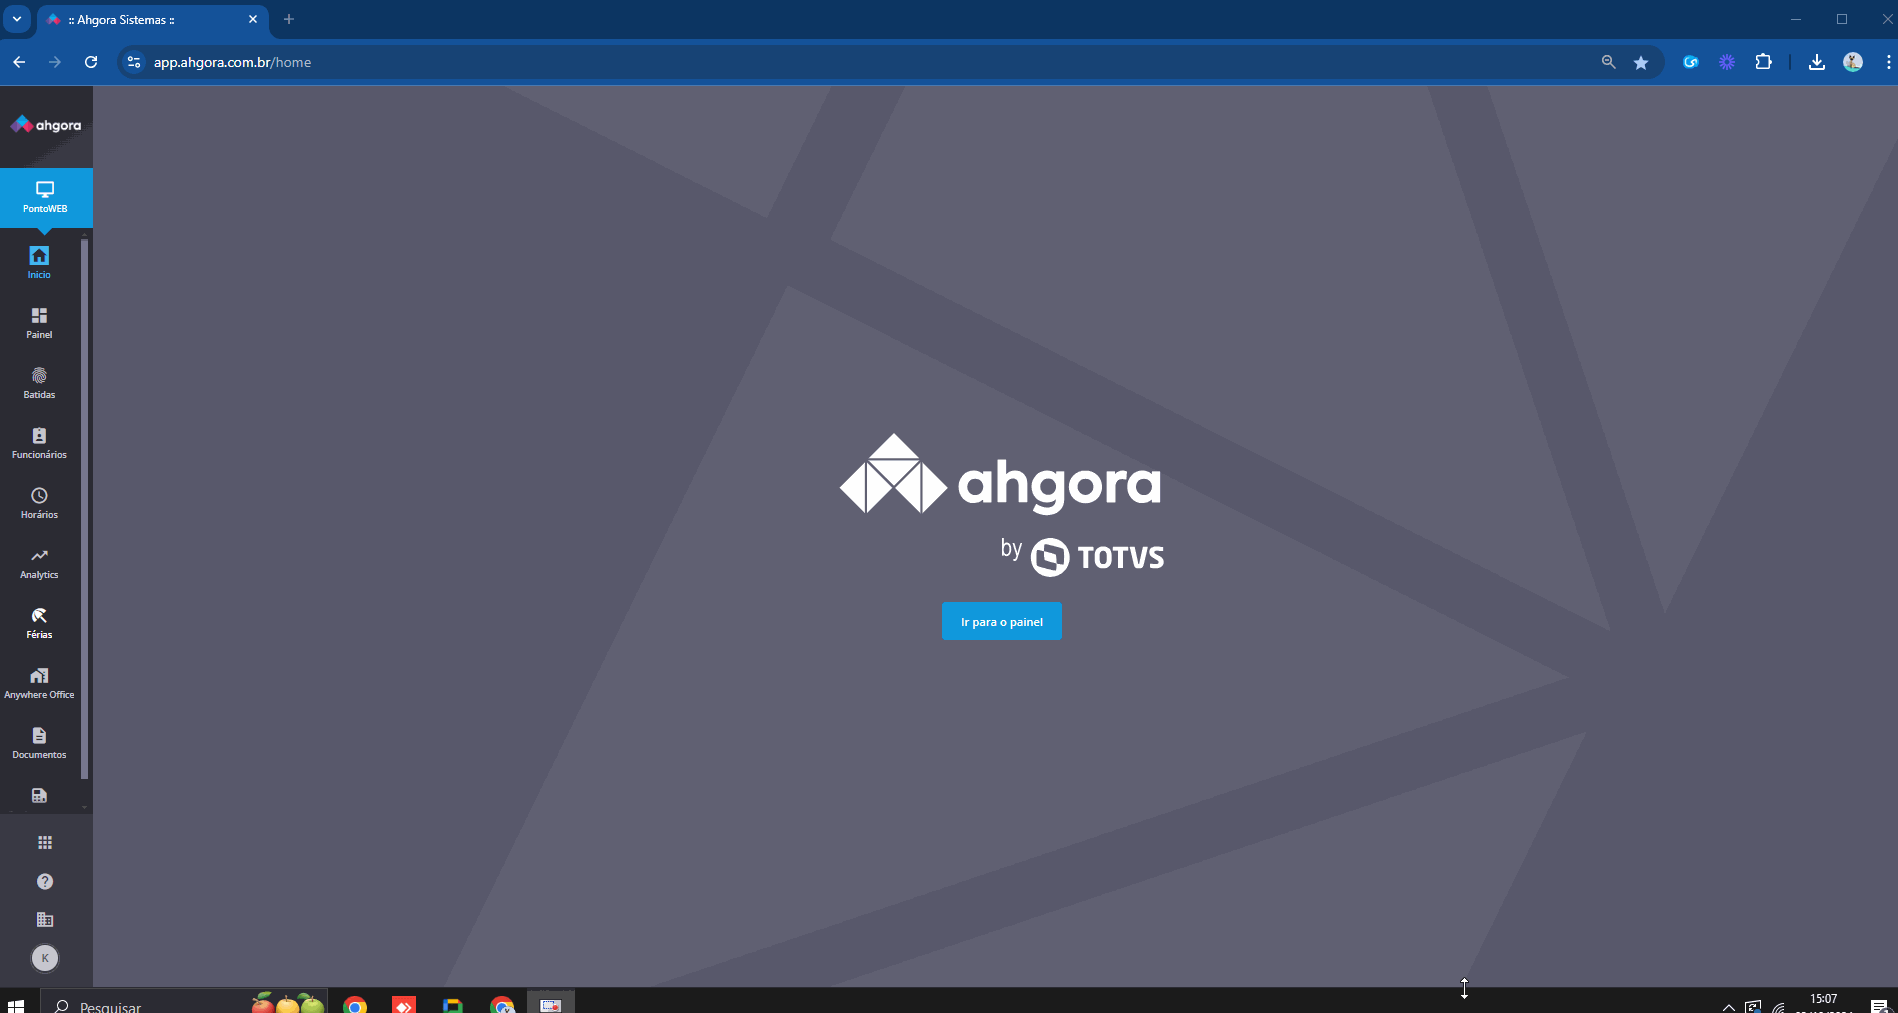Open the Chrome profile avatar

click(x=1853, y=62)
